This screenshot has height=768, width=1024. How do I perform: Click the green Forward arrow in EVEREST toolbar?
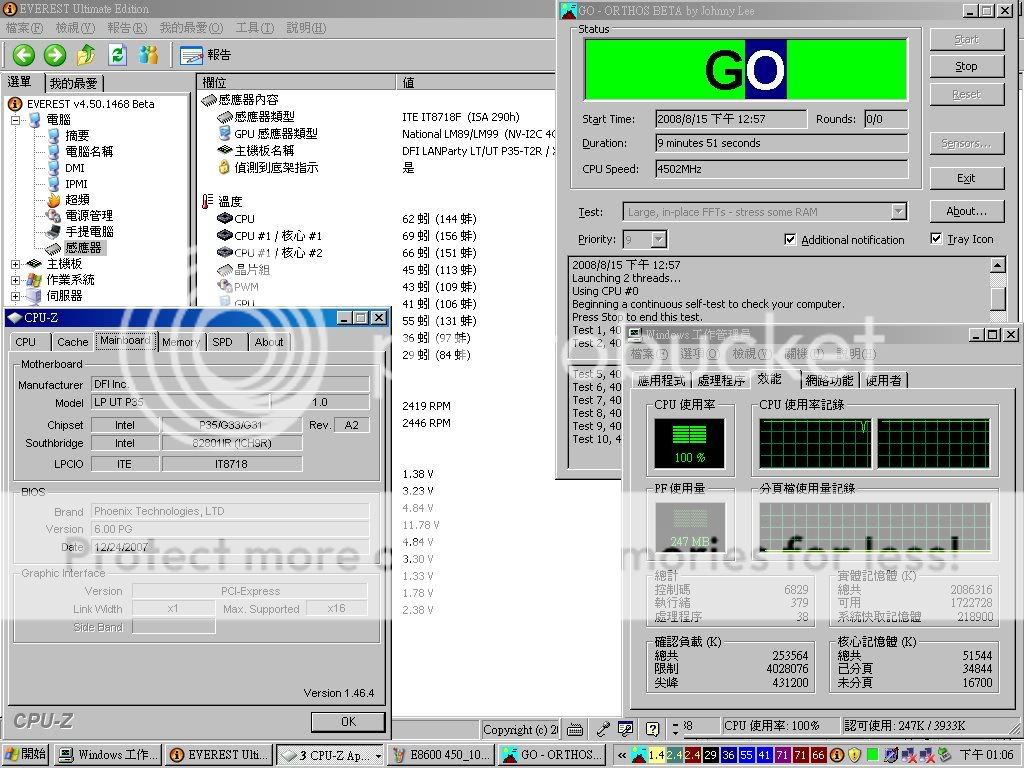coord(55,55)
